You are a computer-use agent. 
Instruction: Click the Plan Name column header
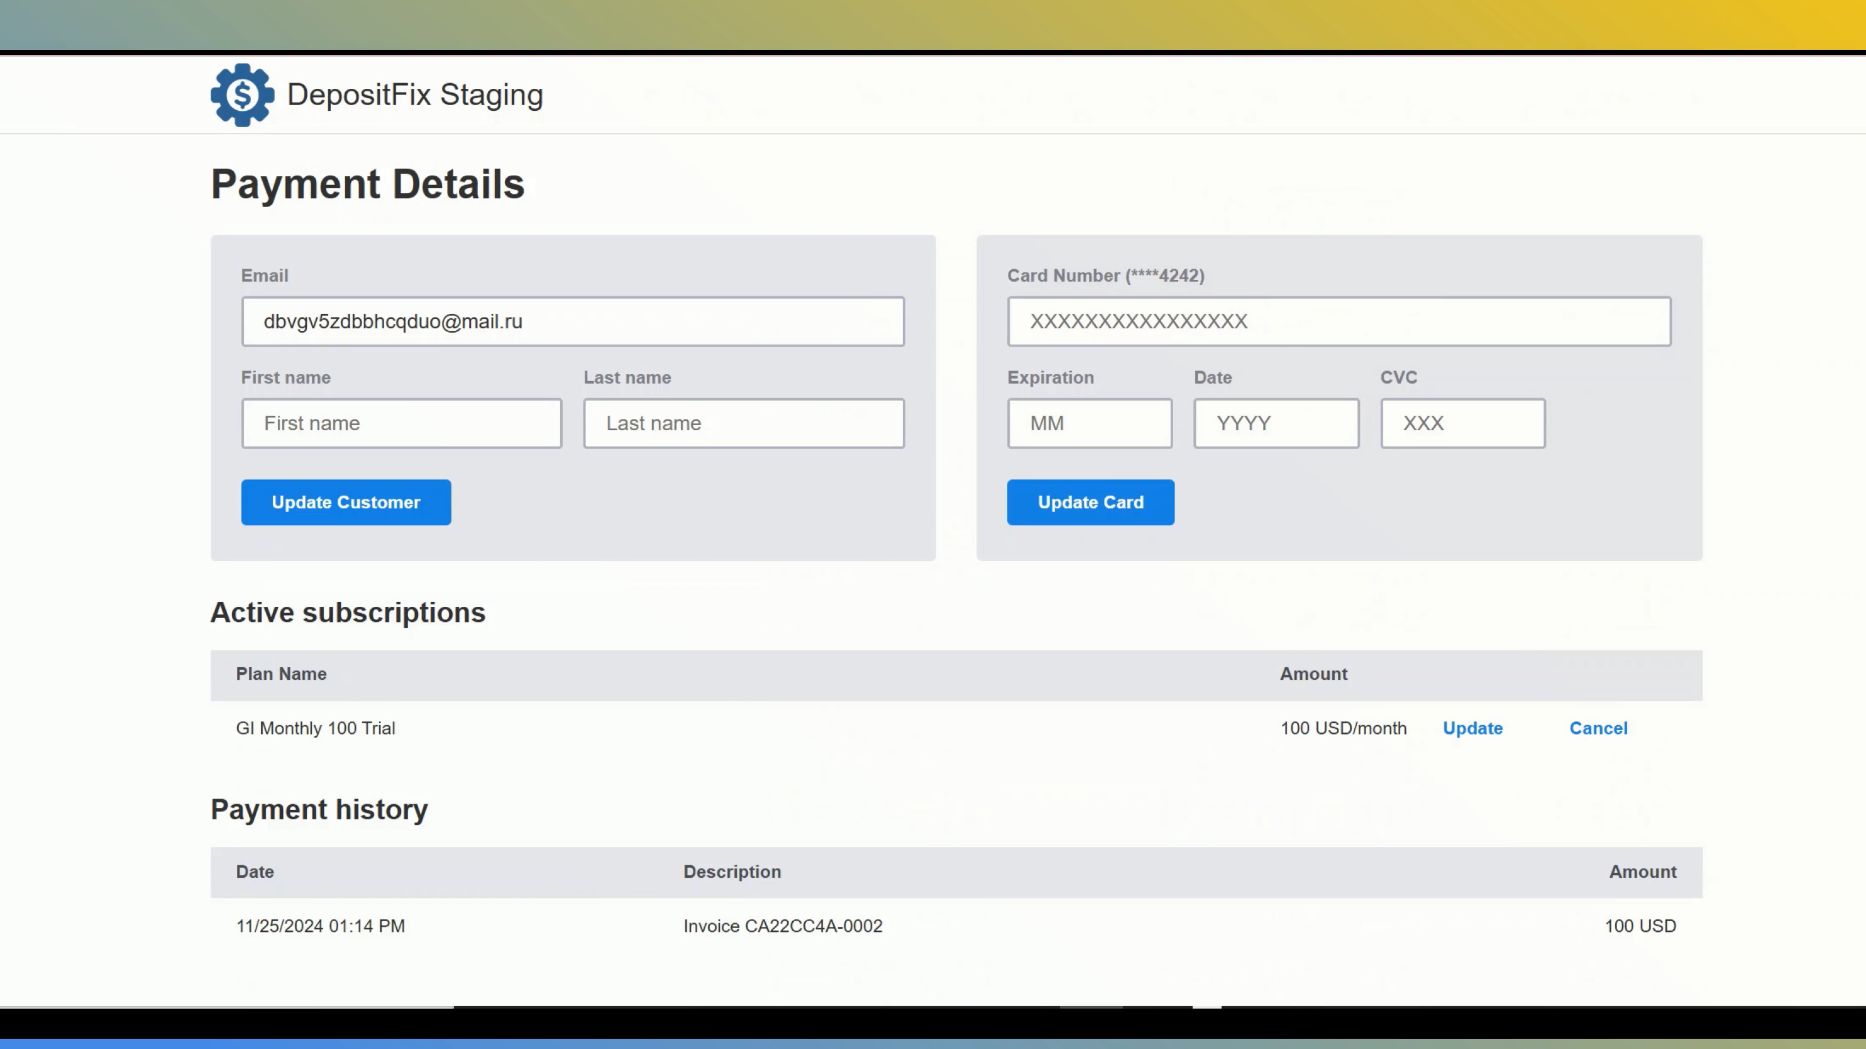click(281, 675)
